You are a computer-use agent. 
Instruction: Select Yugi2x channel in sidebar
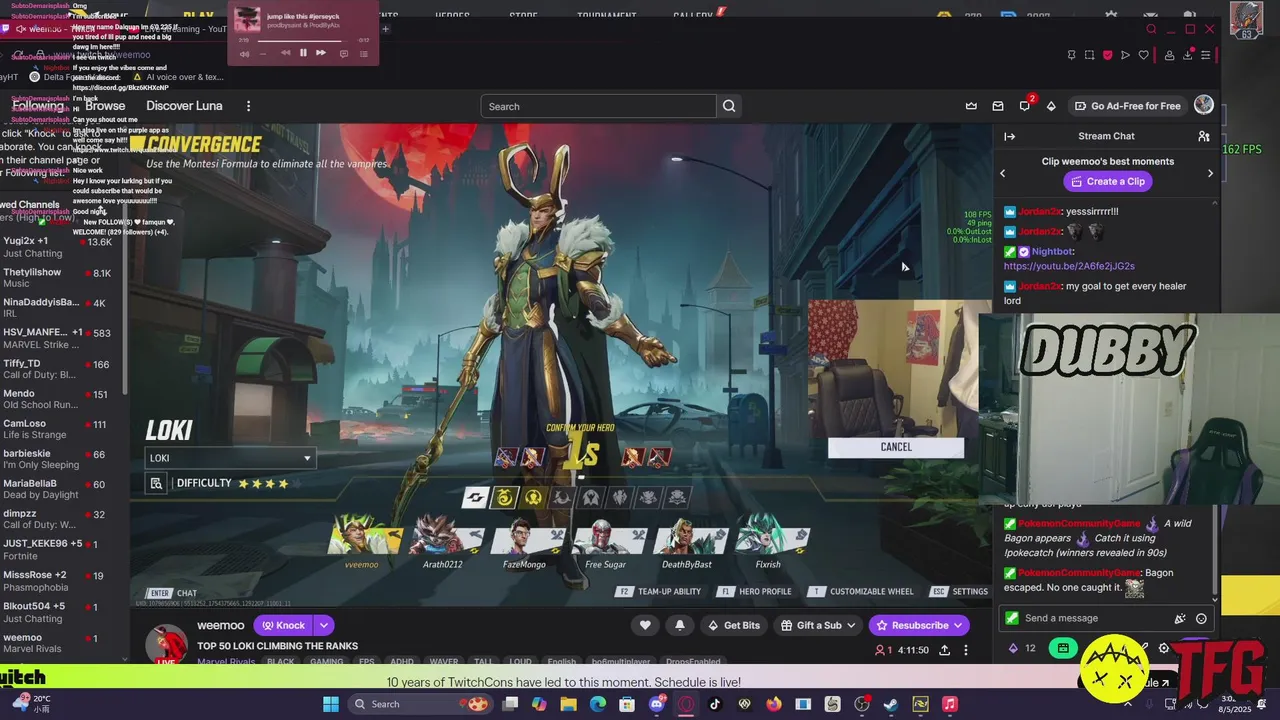click(60, 247)
